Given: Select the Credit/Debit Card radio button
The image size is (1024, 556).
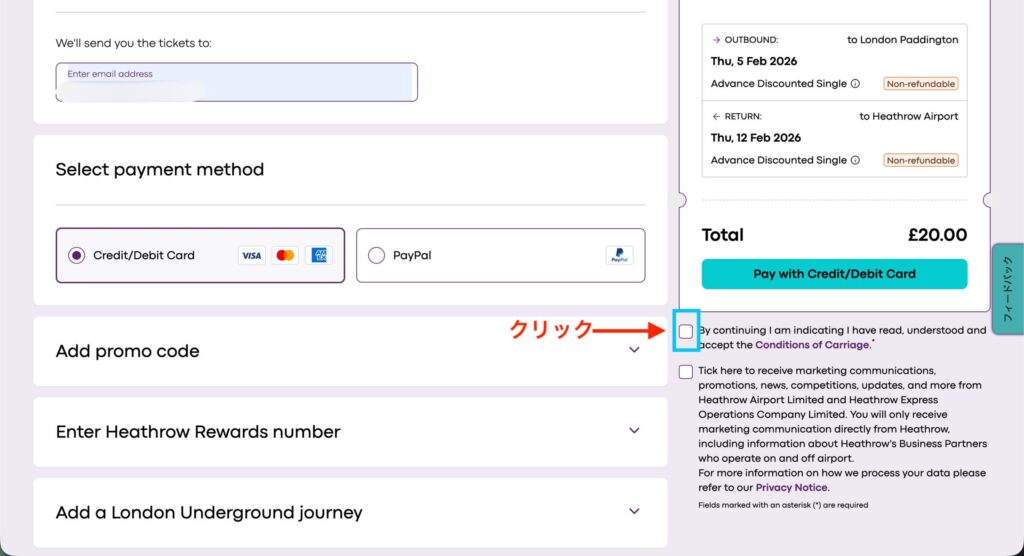Looking at the screenshot, I should click(77, 255).
